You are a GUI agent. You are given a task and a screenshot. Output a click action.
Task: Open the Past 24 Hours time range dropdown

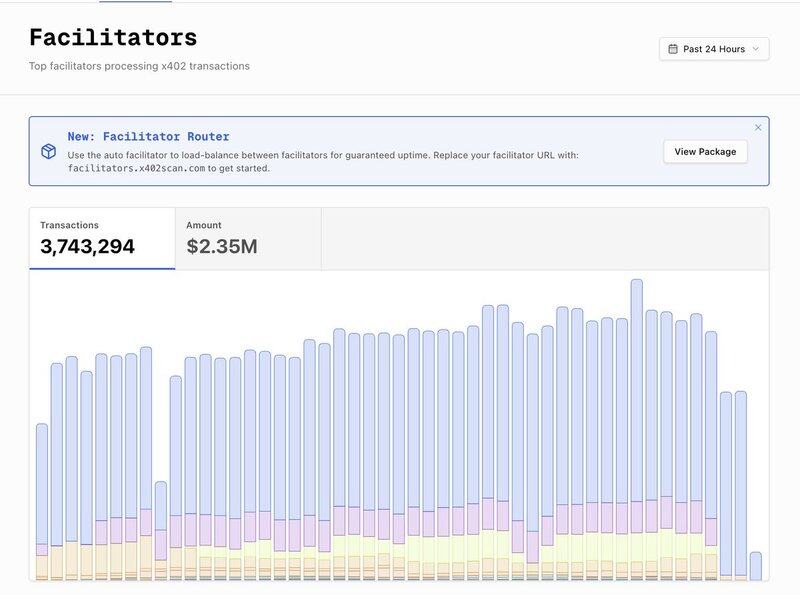[x=713, y=49]
